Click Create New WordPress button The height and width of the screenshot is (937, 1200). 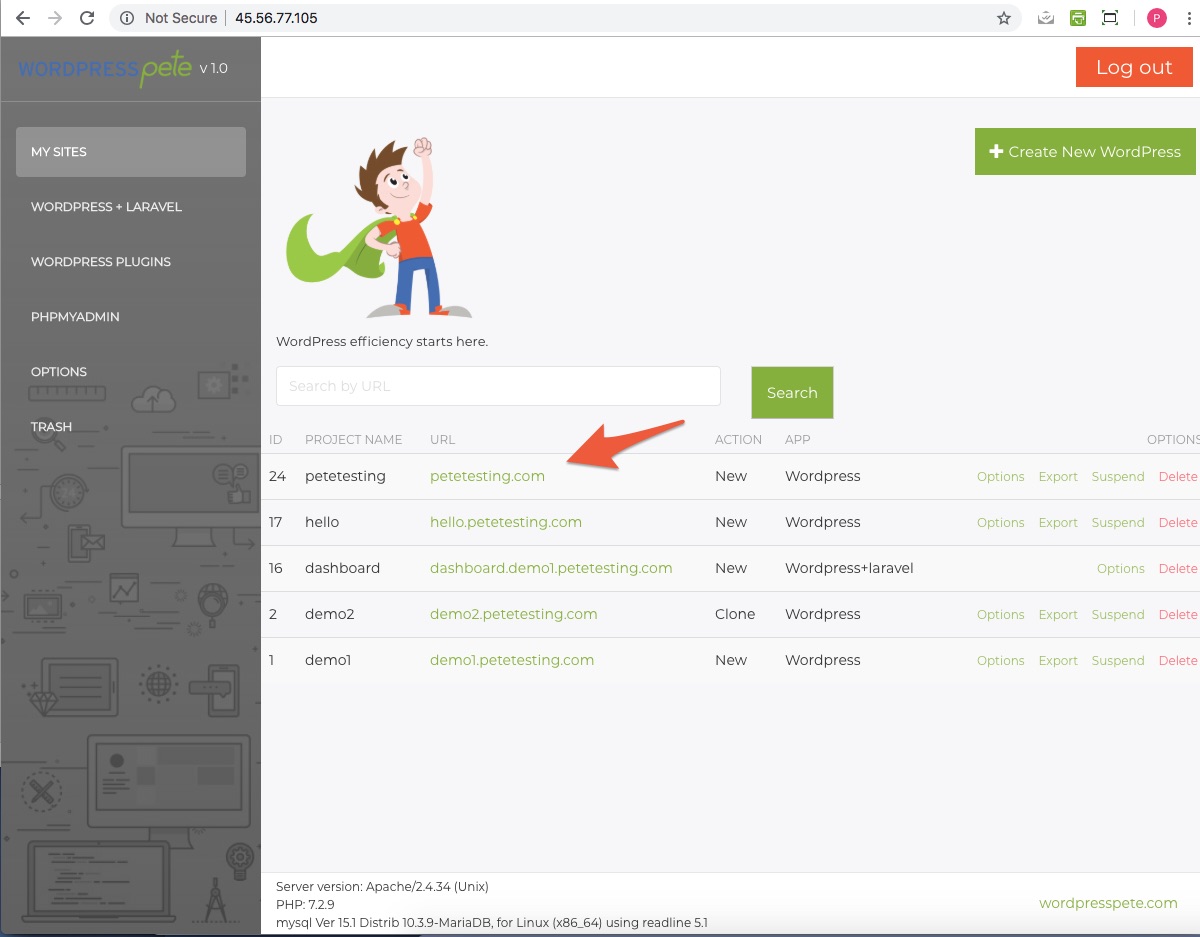[x=1085, y=152]
